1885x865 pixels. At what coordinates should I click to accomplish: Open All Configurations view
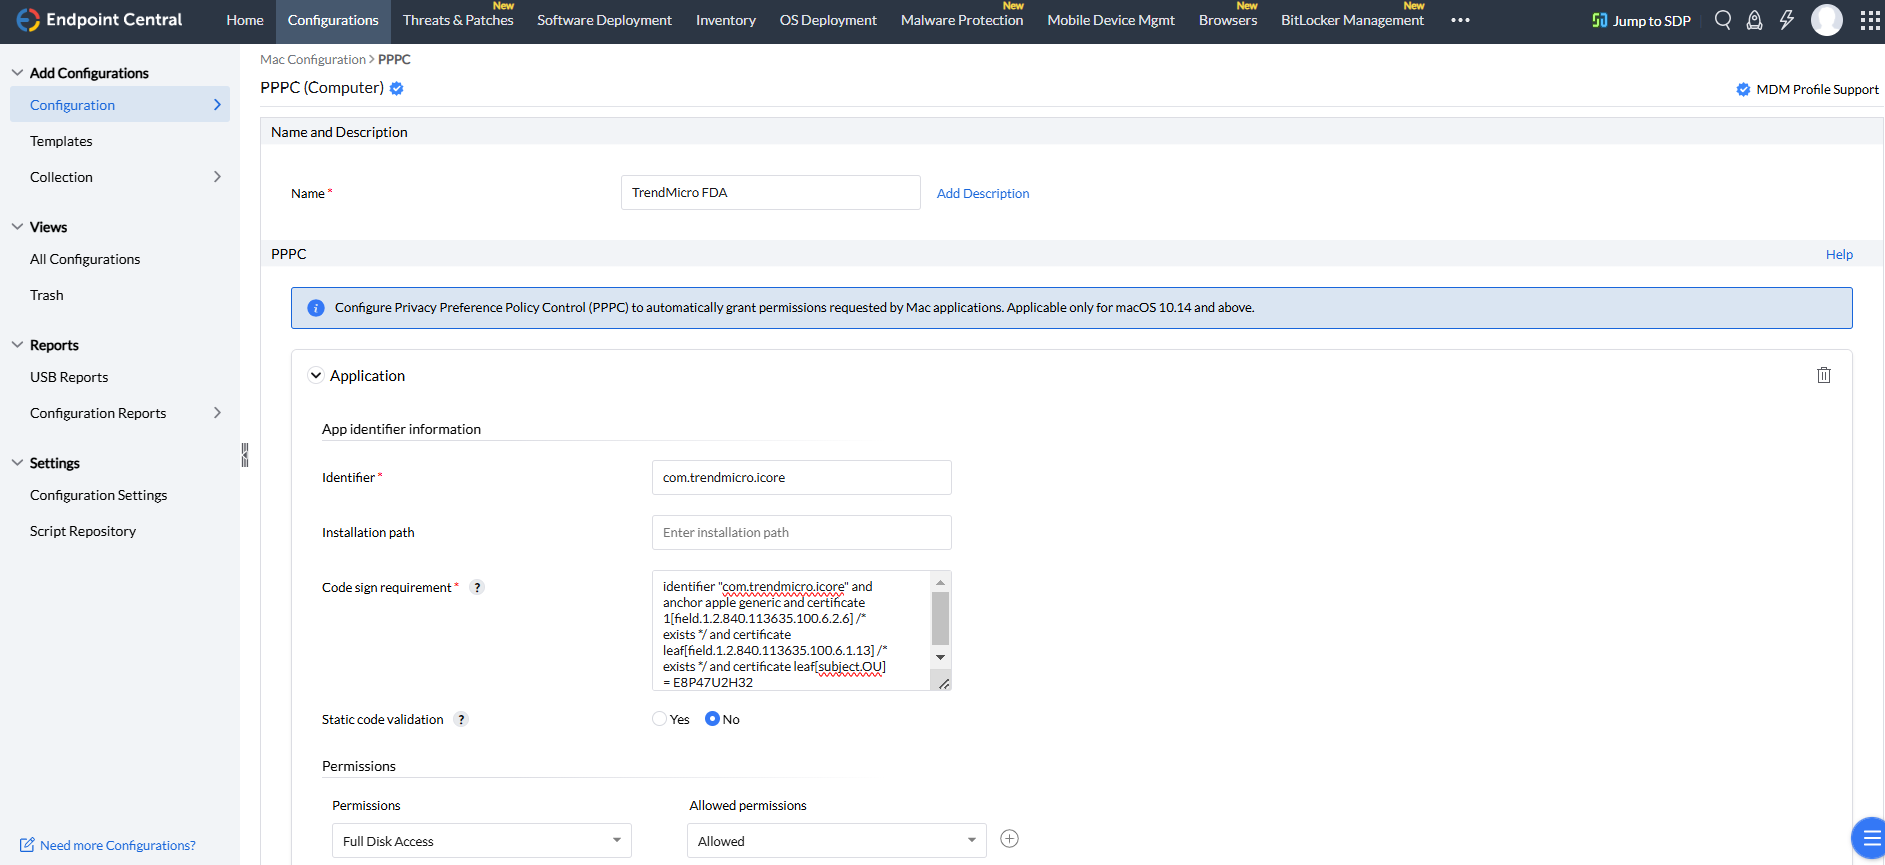[x=85, y=259]
